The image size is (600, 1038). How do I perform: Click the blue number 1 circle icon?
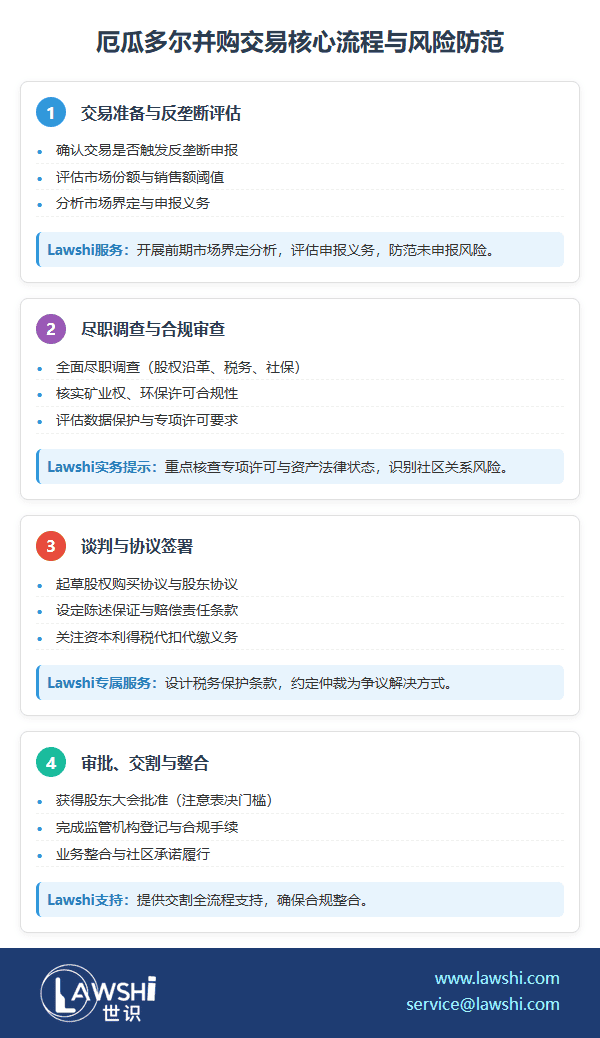pyautogui.click(x=51, y=113)
